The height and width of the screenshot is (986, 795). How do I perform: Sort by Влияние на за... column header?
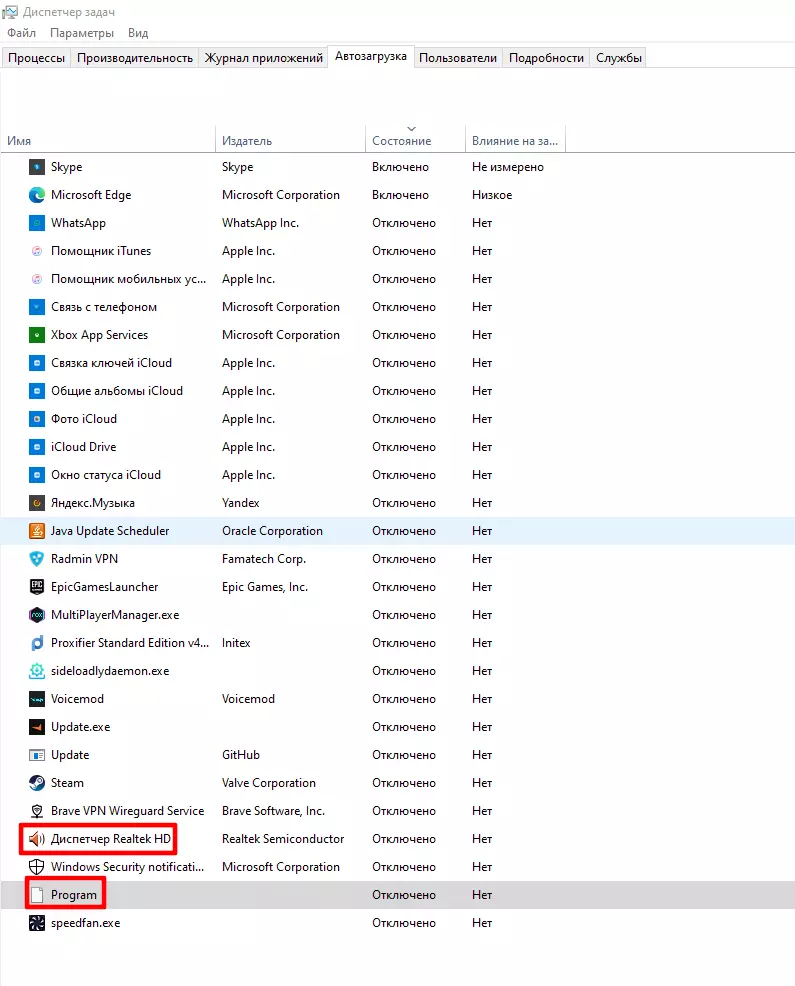[515, 141]
